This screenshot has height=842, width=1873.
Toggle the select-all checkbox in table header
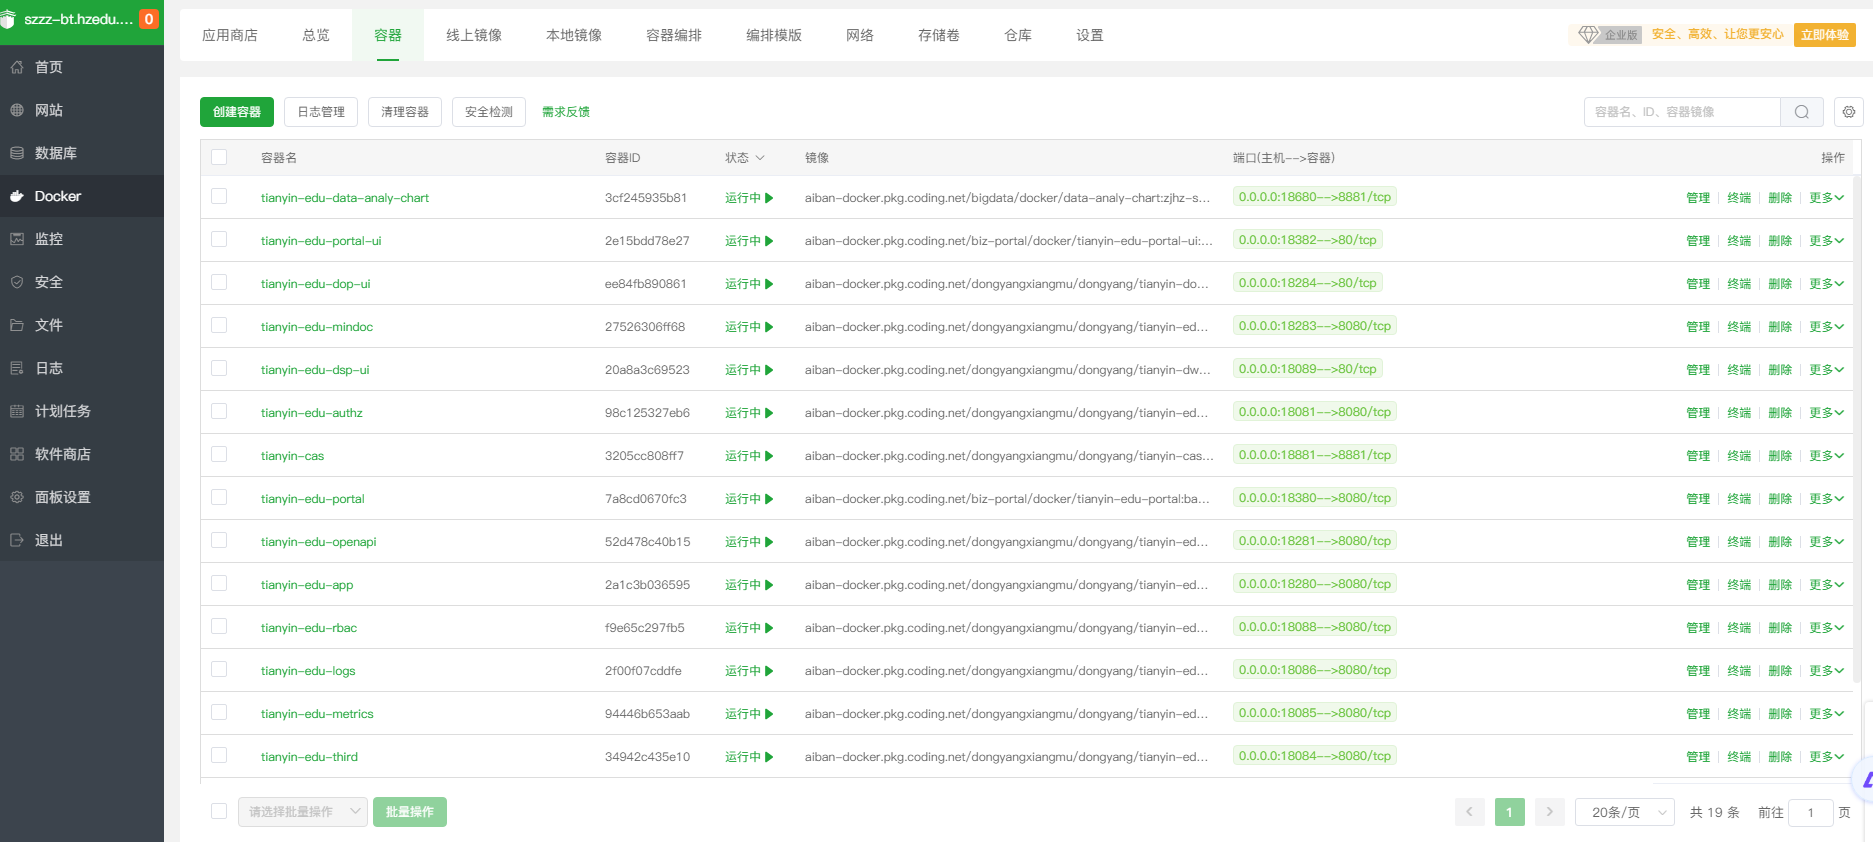pos(219,157)
